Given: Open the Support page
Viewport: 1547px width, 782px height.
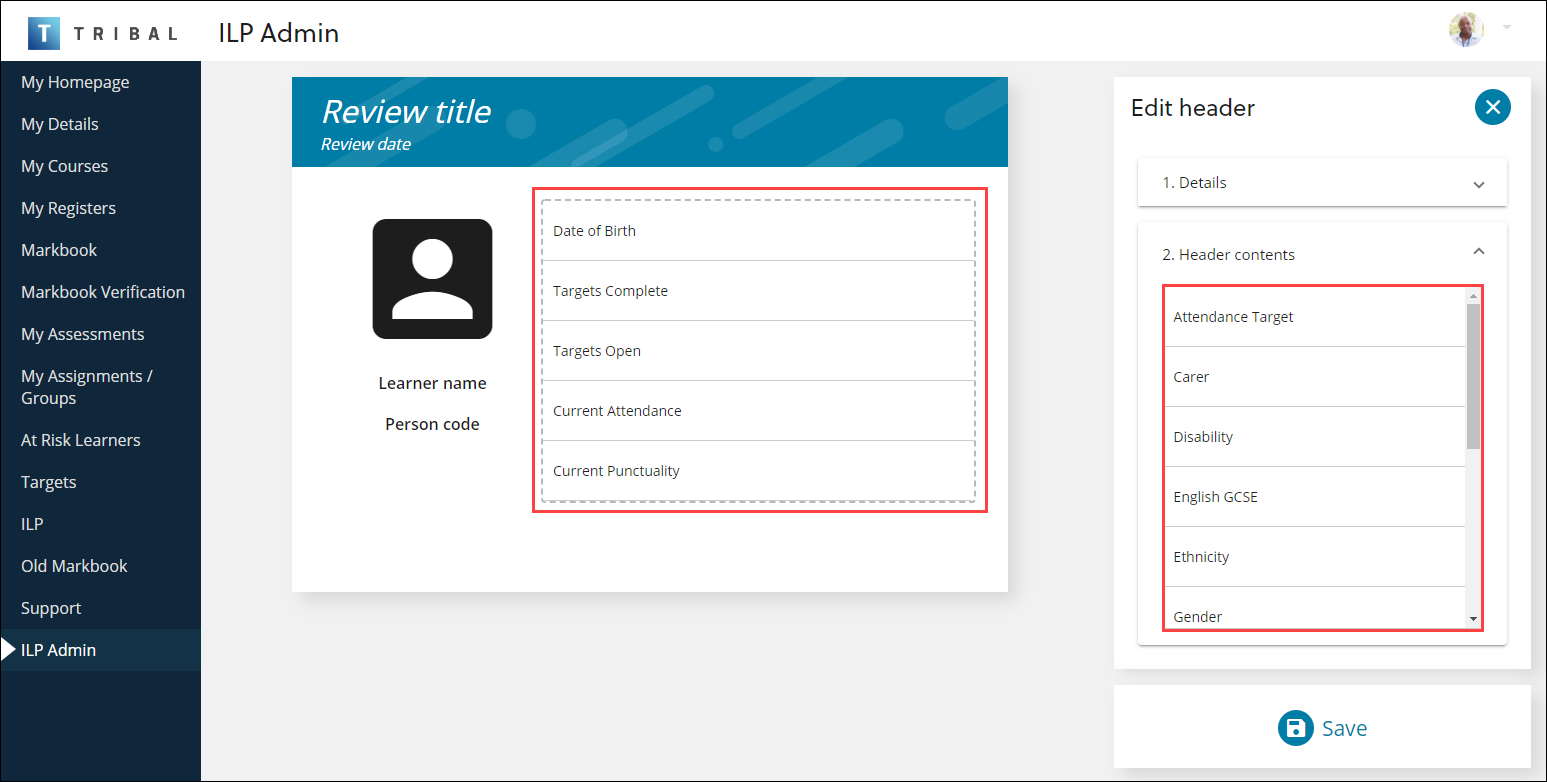Looking at the screenshot, I should point(51,608).
